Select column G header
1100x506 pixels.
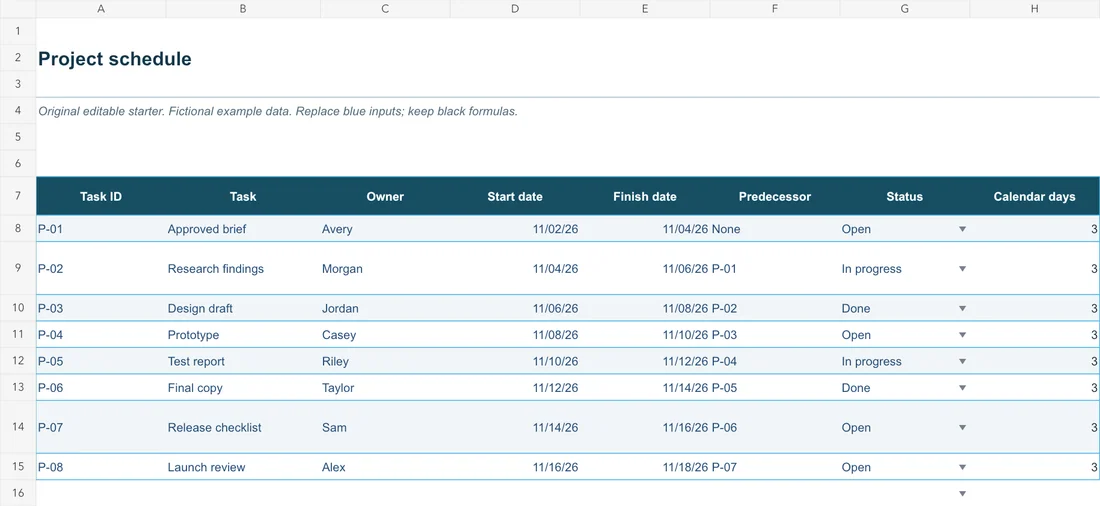904,8
